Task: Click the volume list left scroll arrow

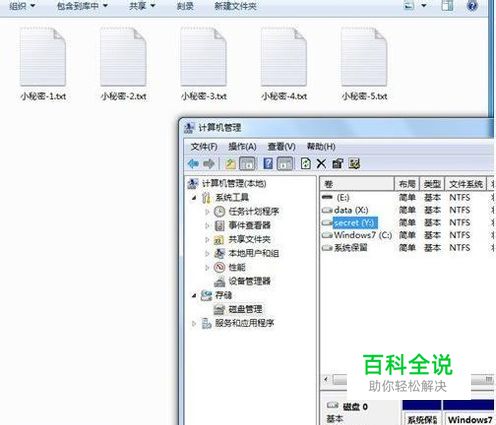Action: point(326,379)
